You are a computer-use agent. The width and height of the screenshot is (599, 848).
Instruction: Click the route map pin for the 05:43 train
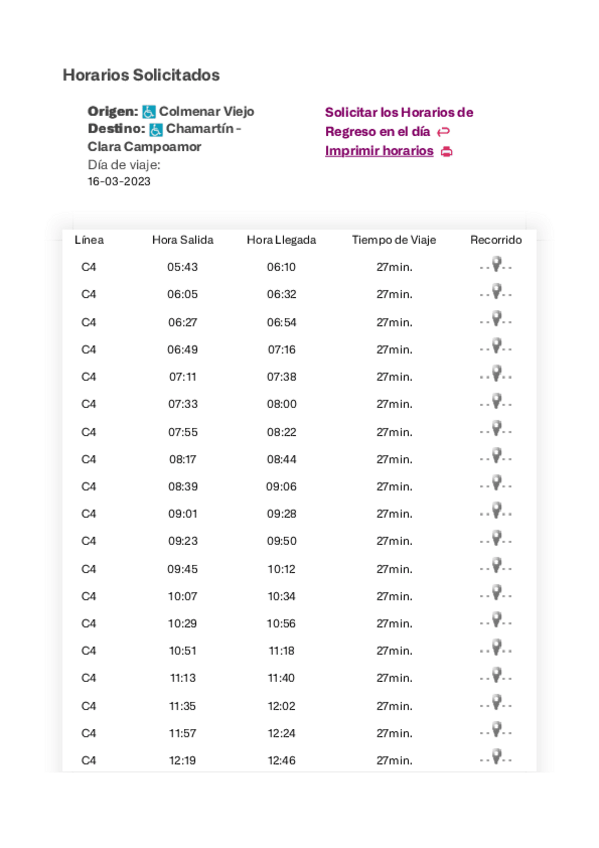497,263
